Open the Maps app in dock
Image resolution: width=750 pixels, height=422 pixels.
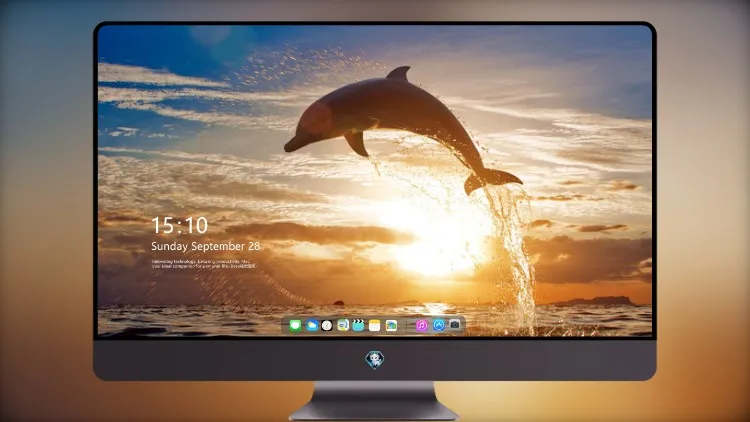(x=343, y=325)
